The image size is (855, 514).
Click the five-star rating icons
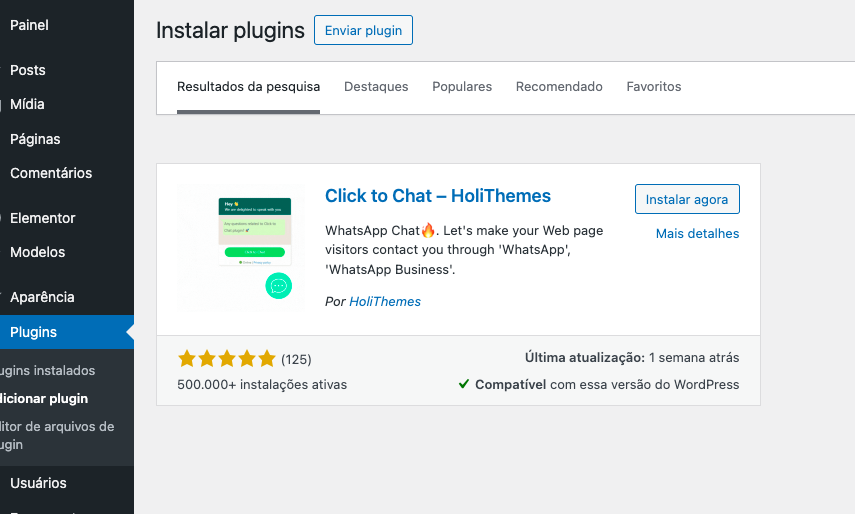(x=227, y=359)
